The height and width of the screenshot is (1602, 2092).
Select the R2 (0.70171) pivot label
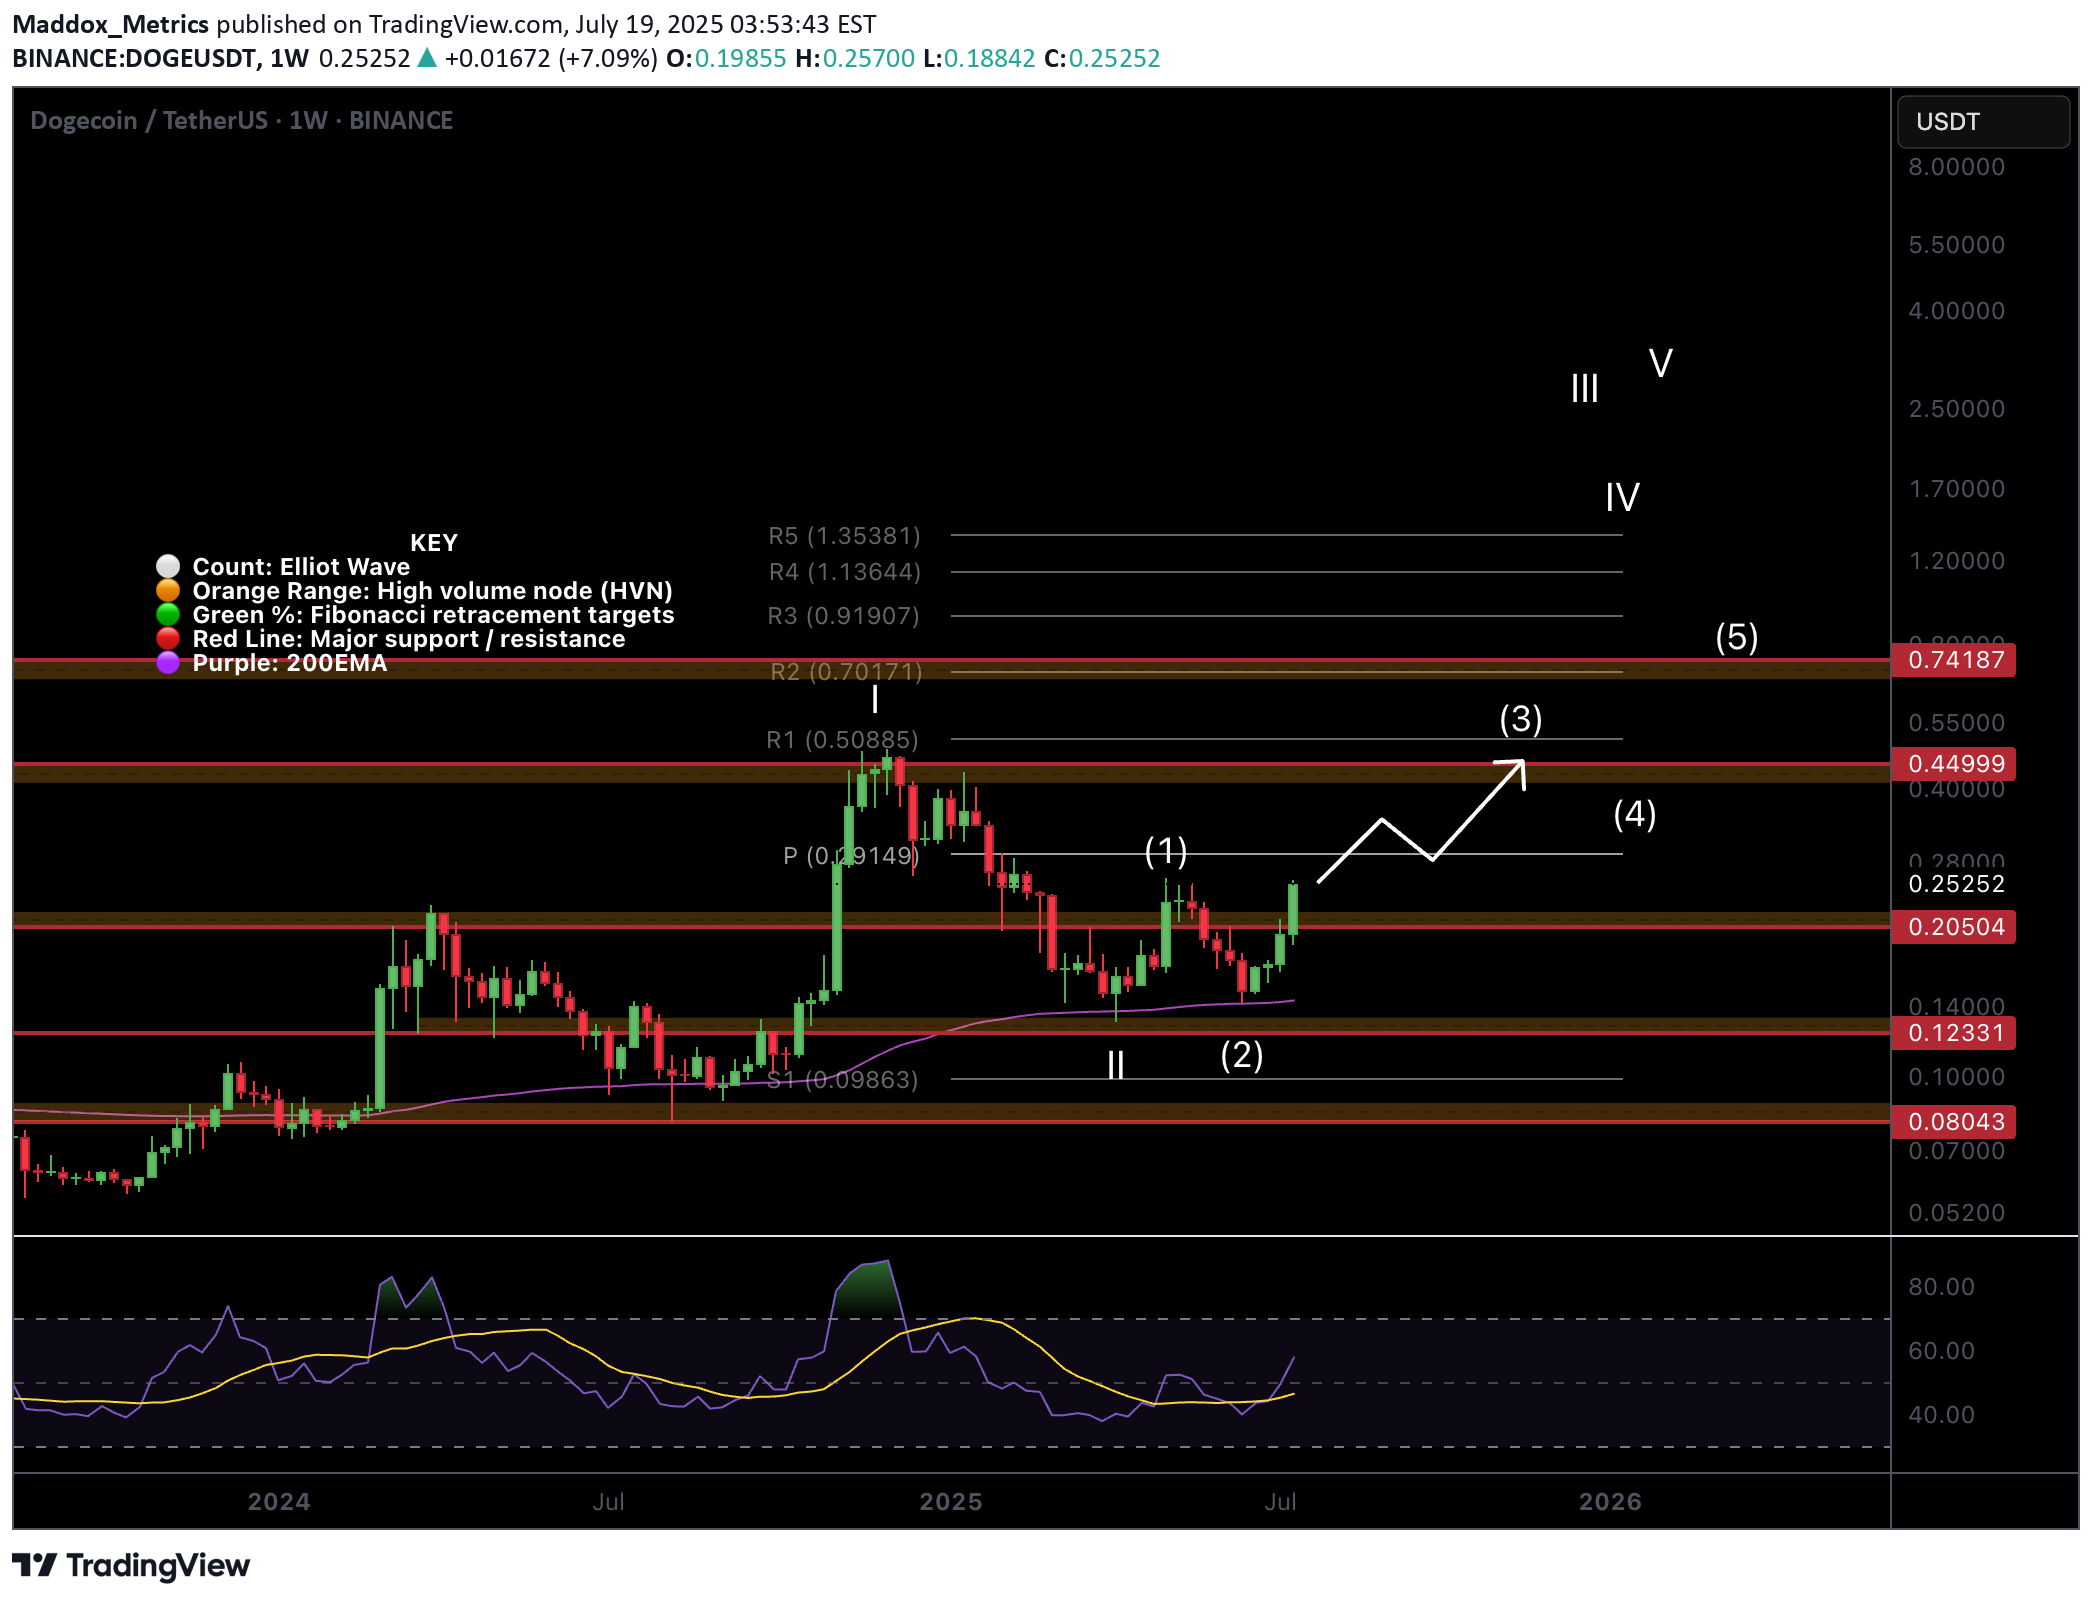pyautogui.click(x=846, y=672)
